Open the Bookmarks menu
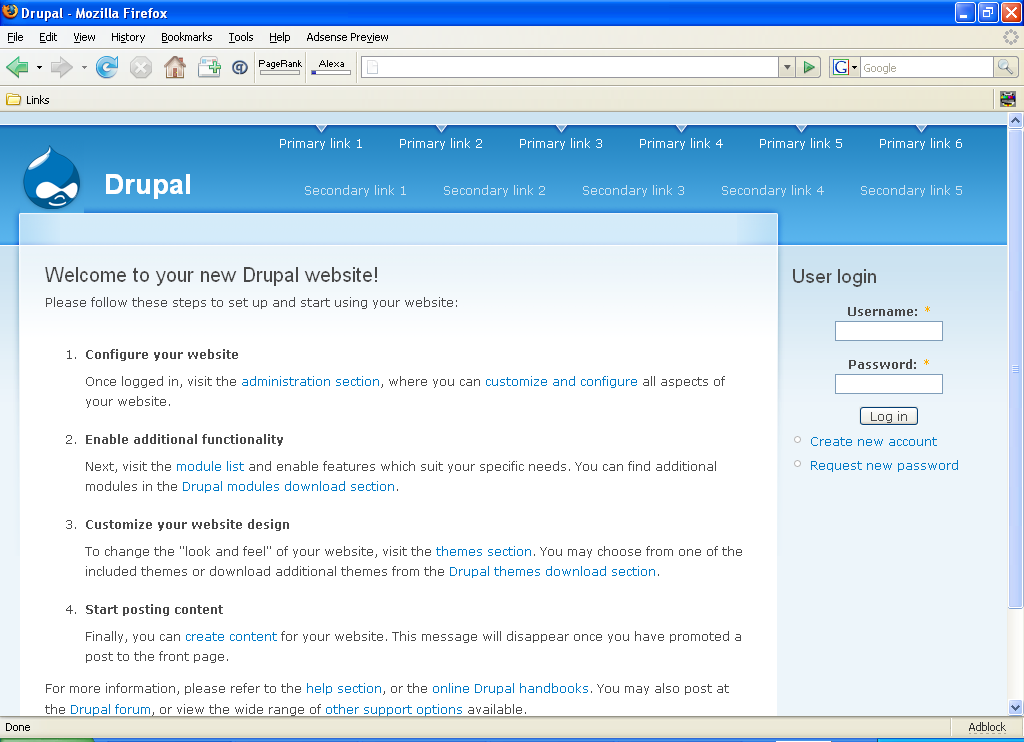 [x=187, y=37]
